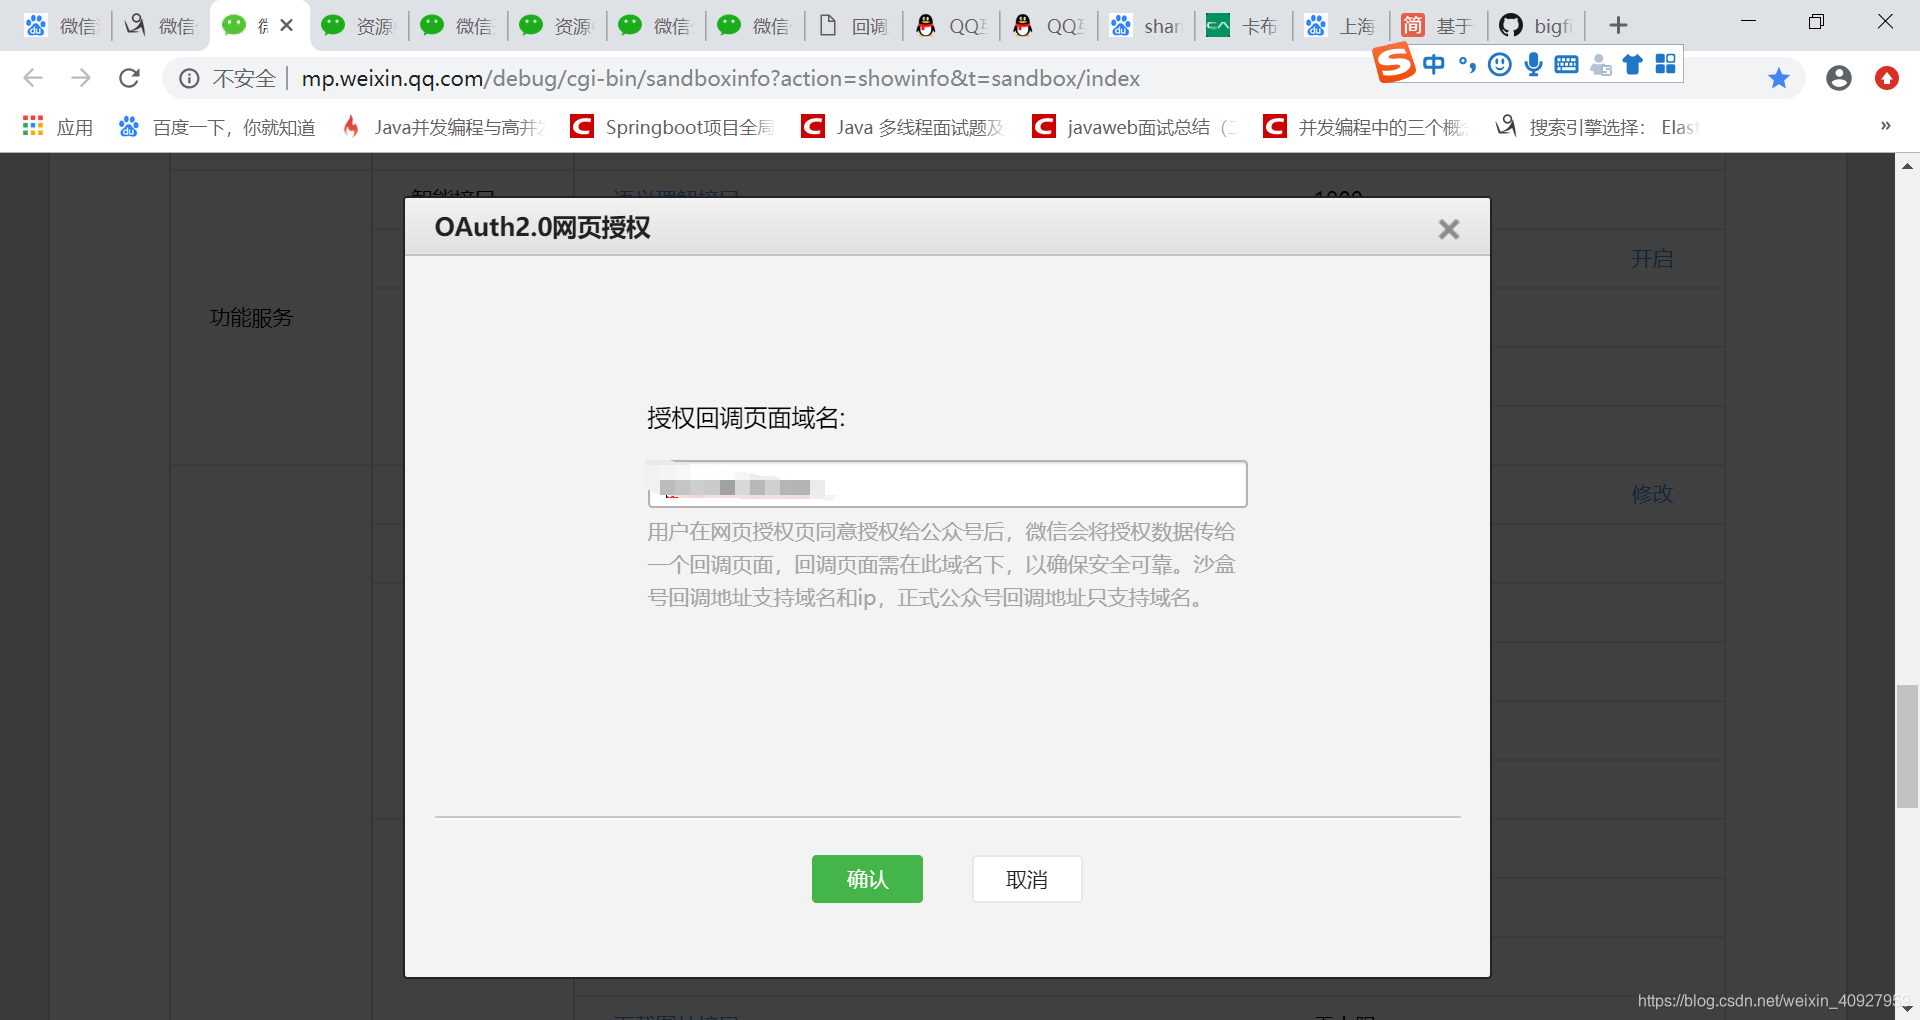Go back to previous page

pos(33,78)
